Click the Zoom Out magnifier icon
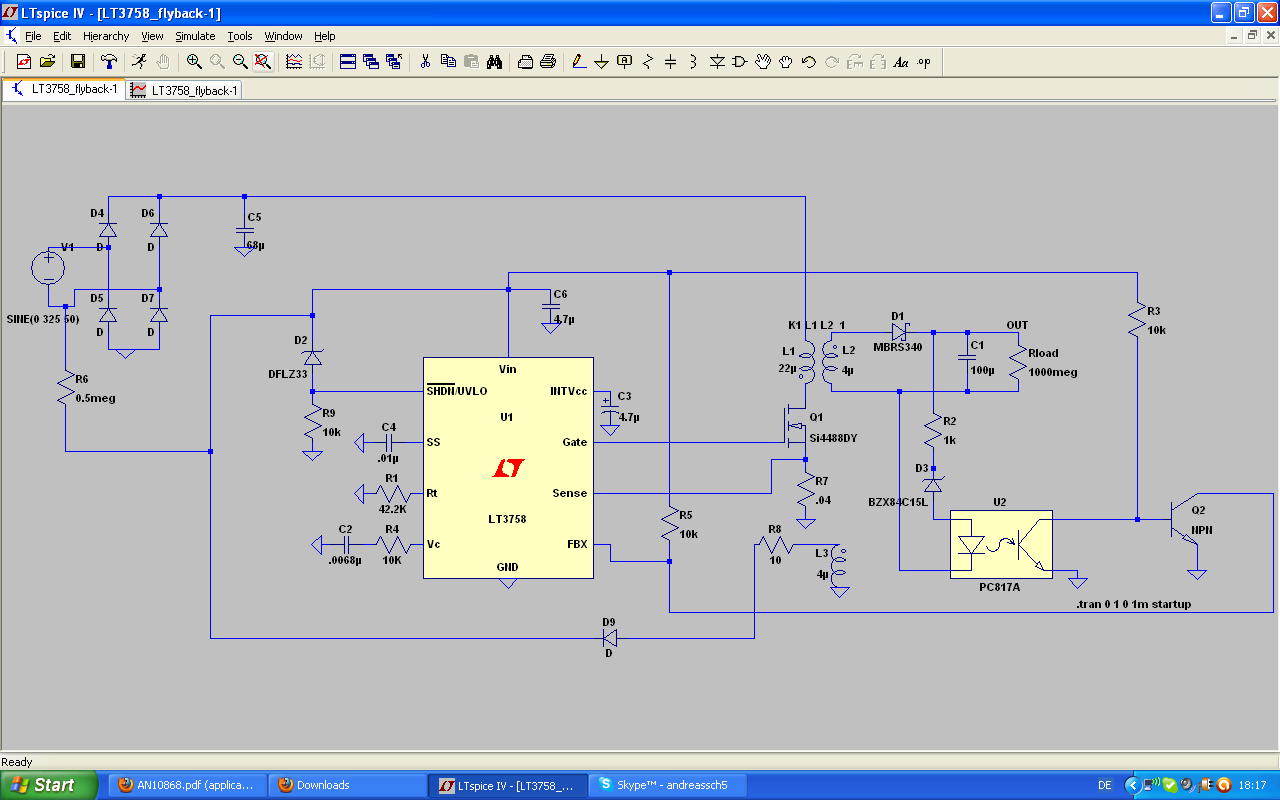1280x800 pixels. point(240,61)
